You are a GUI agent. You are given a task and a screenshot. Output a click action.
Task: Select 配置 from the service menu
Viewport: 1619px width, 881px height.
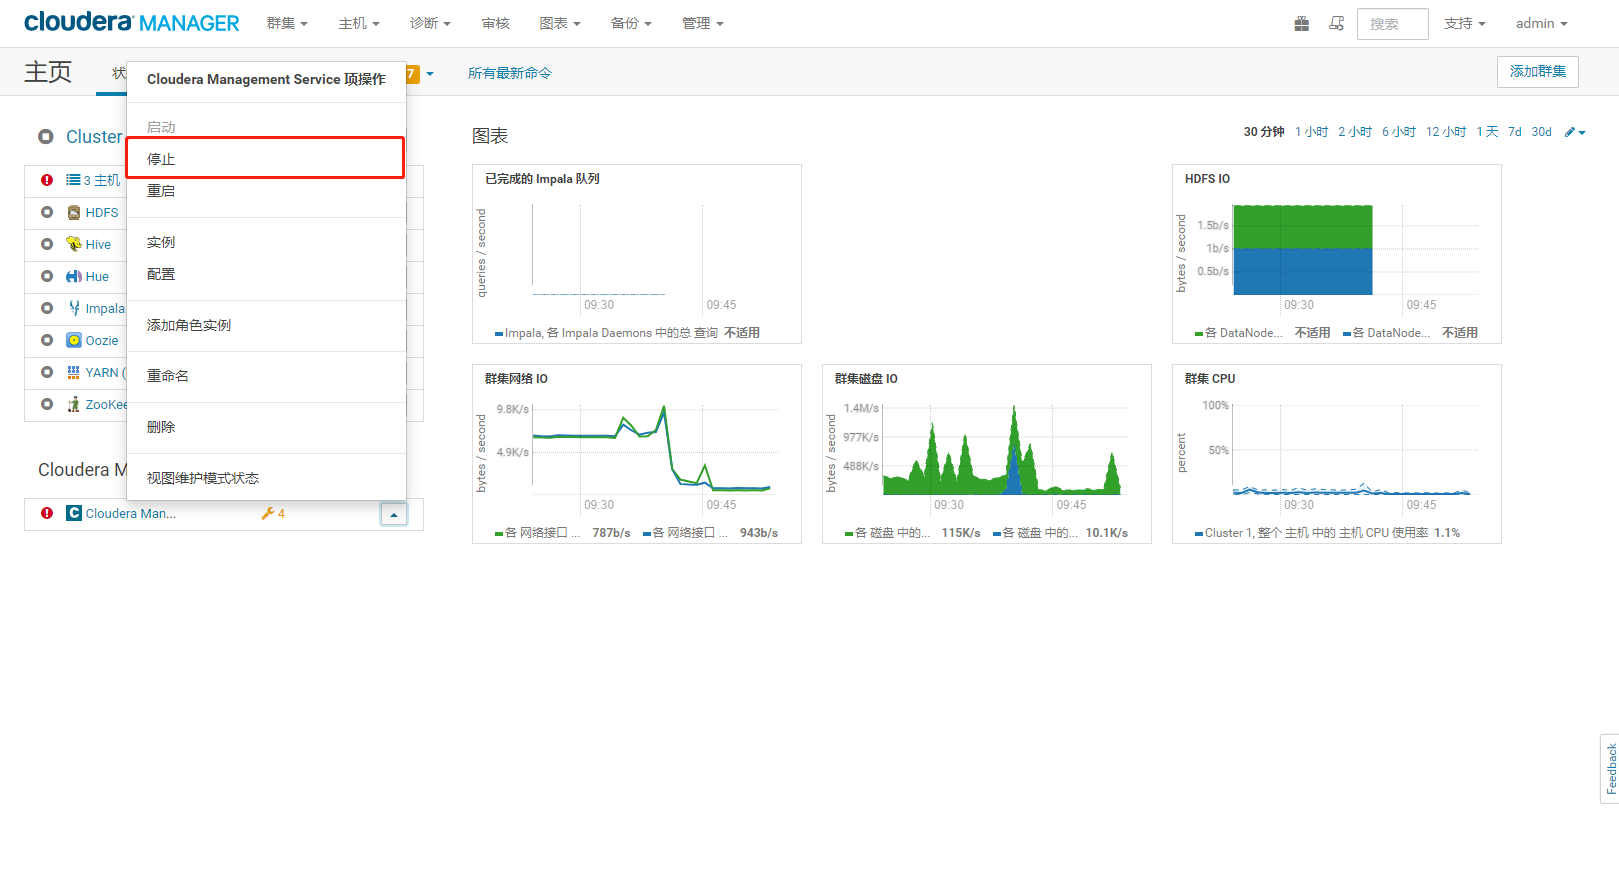(x=265, y=274)
